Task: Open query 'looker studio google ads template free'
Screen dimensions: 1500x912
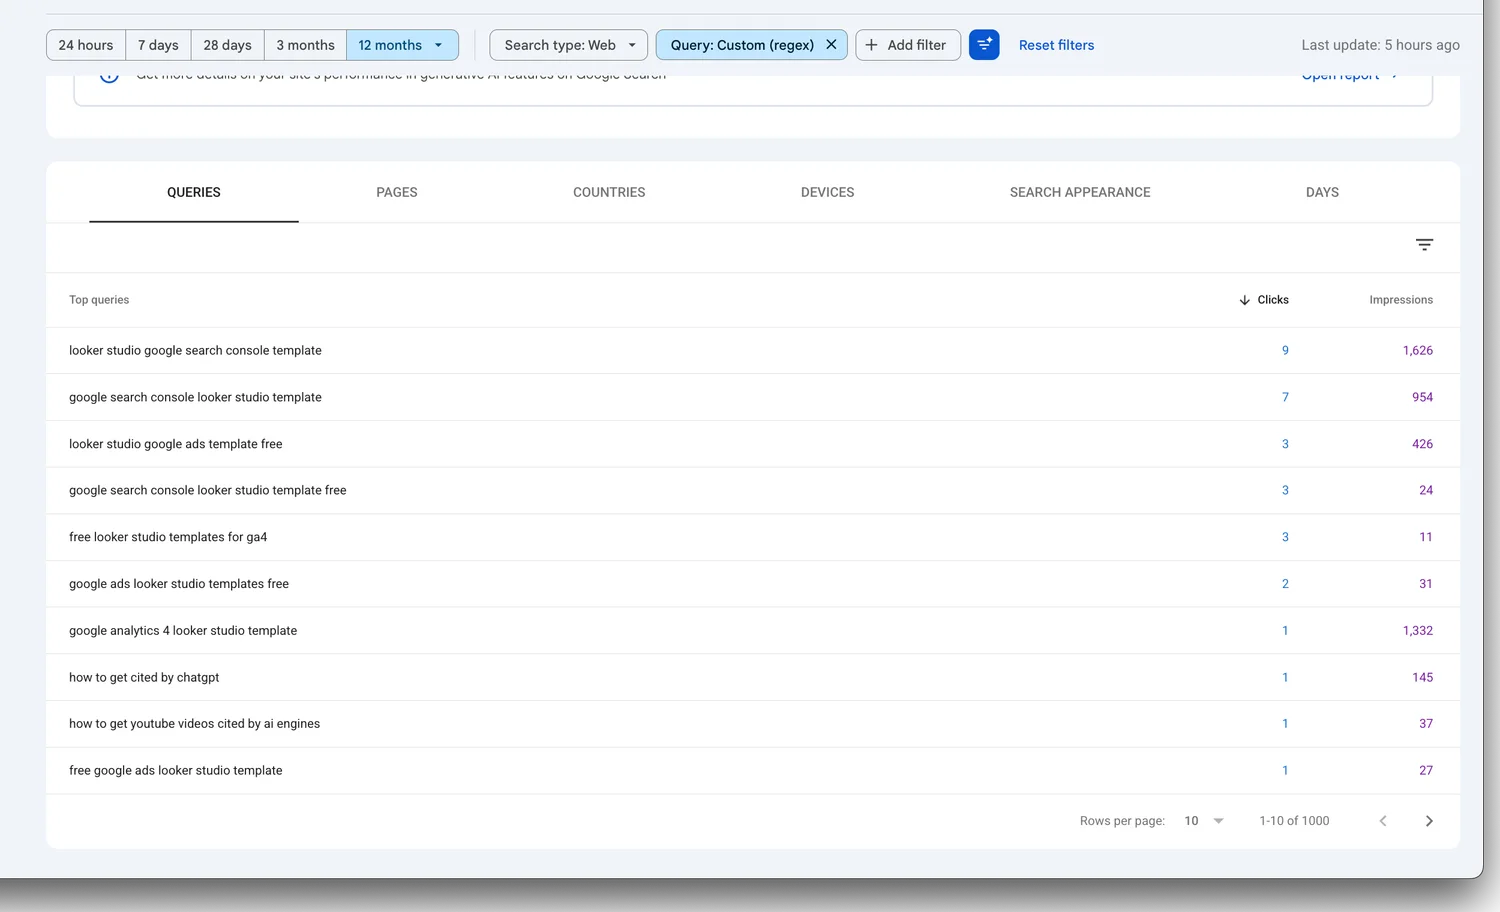Action: (x=176, y=444)
